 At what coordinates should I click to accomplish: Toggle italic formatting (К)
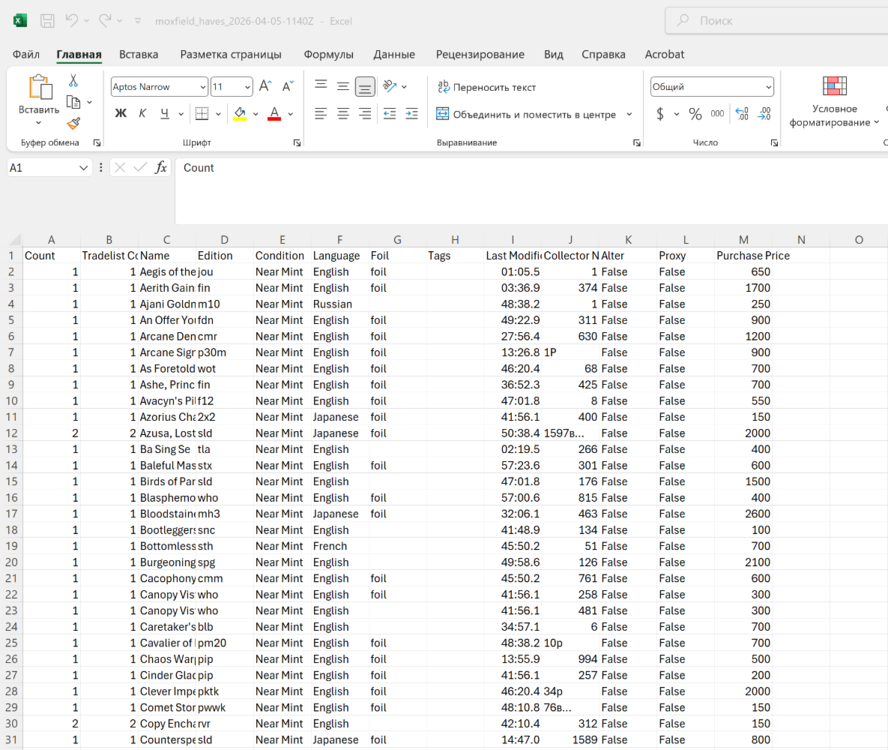pyautogui.click(x=142, y=114)
